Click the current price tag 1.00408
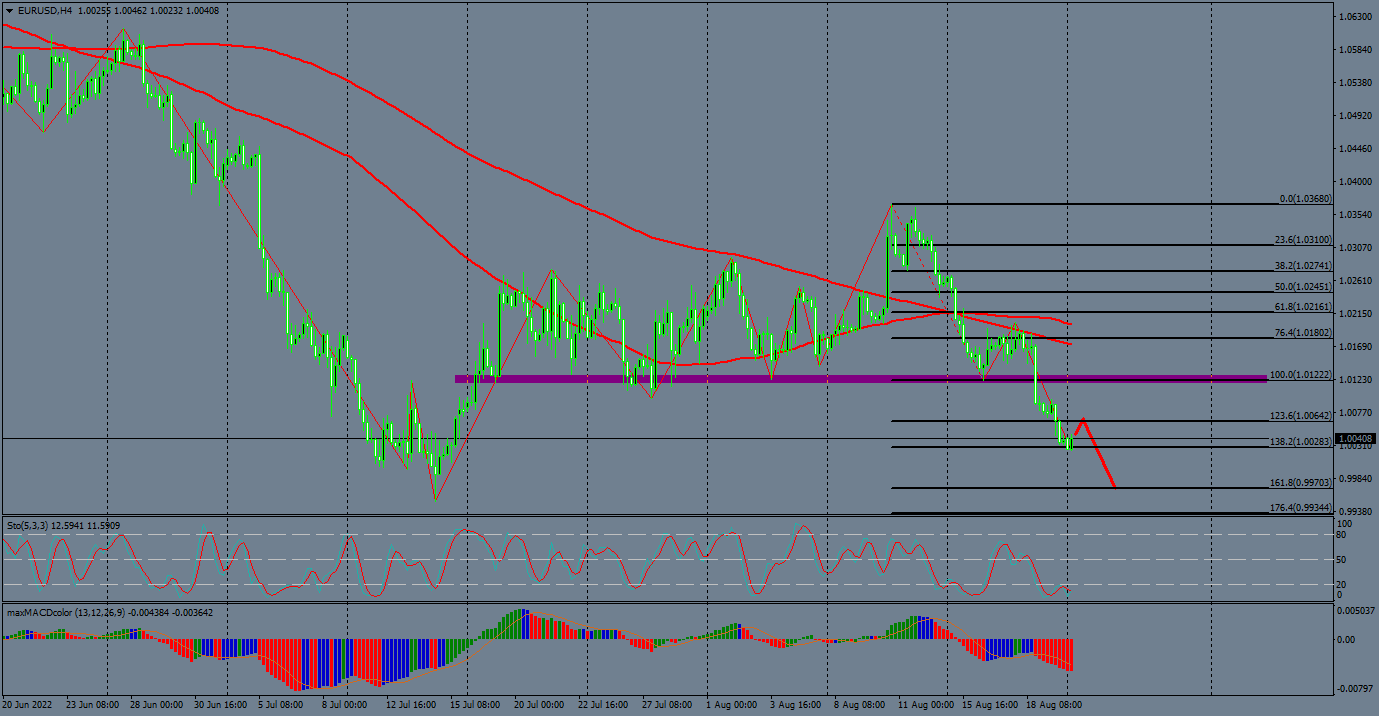 pos(1356,438)
